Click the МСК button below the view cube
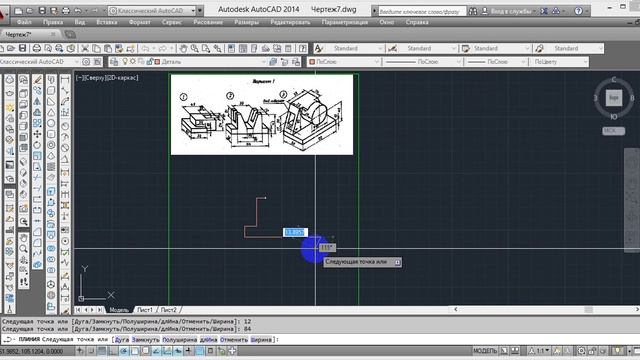640x360 pixels. pyautogui.click(x=613, y=131)
